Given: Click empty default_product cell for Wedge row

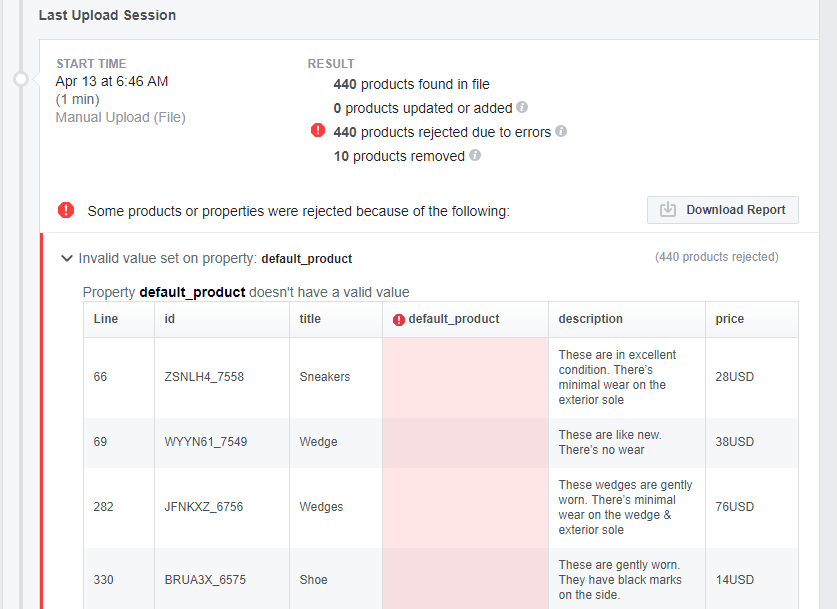Looking at the screenshot, I should pos(465,442).
